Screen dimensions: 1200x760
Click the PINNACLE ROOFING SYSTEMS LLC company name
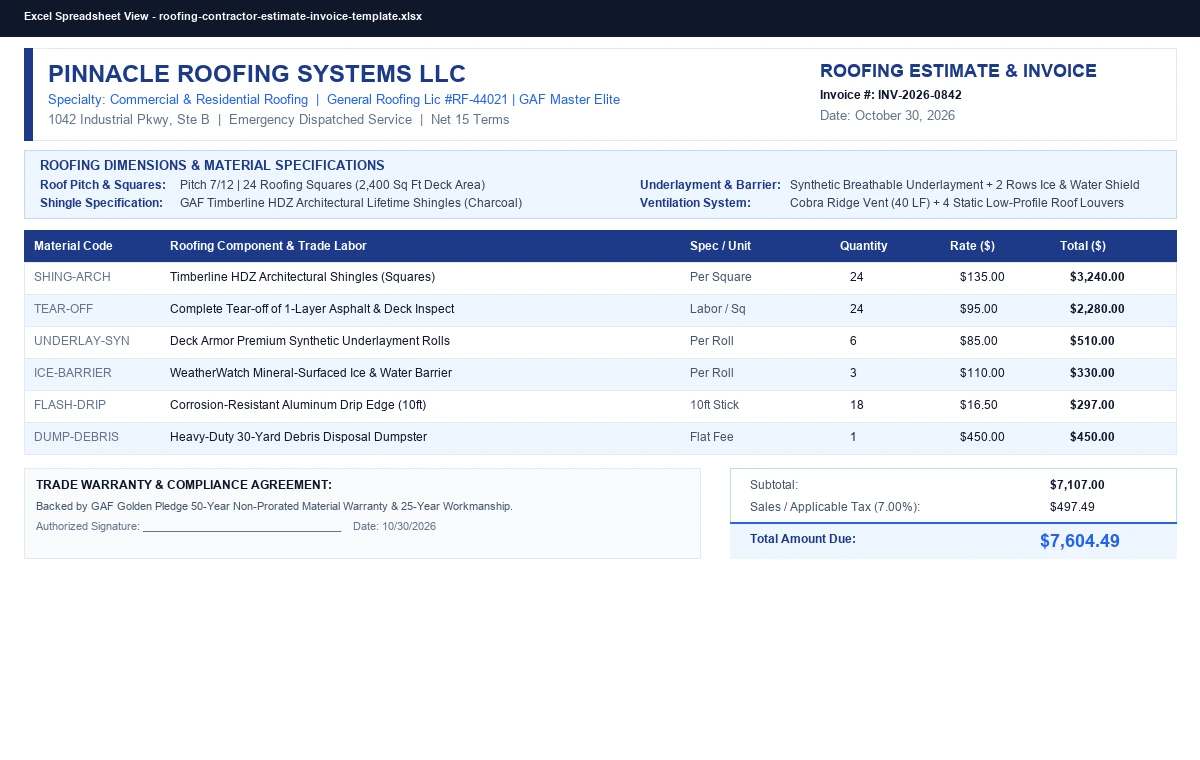[x=257, y=74]
